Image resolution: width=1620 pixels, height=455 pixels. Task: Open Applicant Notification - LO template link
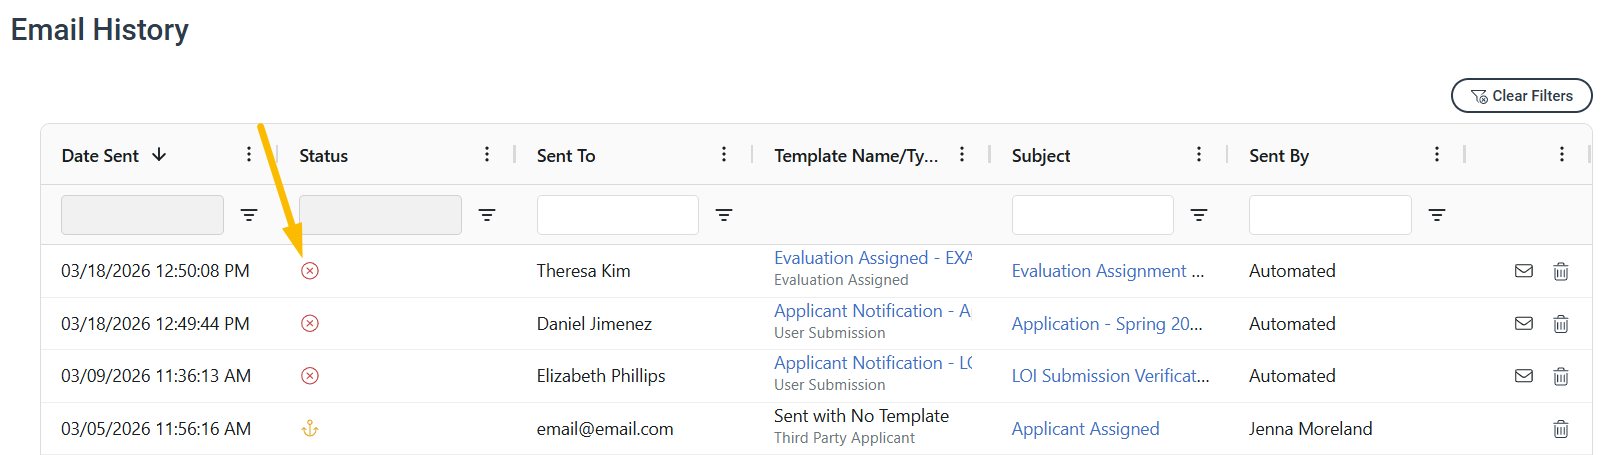pyautogui.click(x=873, y=363)
